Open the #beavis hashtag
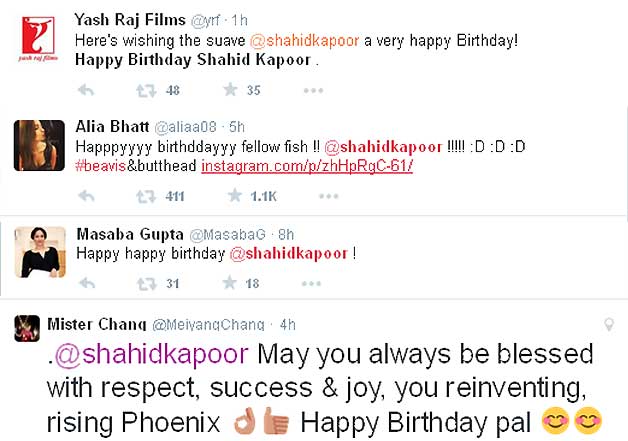The image size is (628, 441). (101, 166)
